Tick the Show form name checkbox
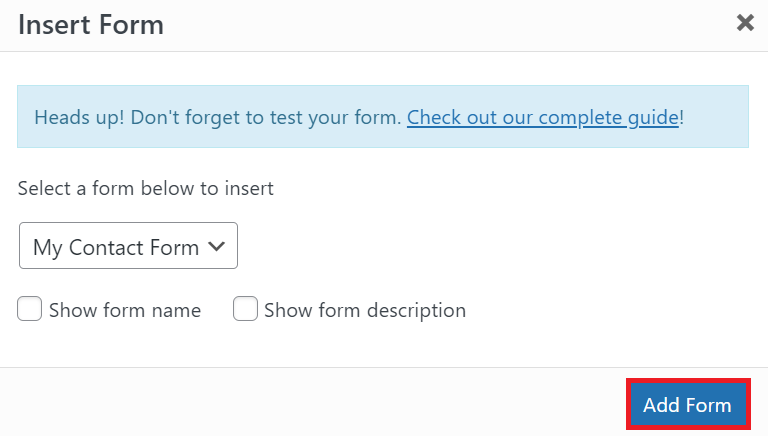Screen dimensions: 768x436 30,310
